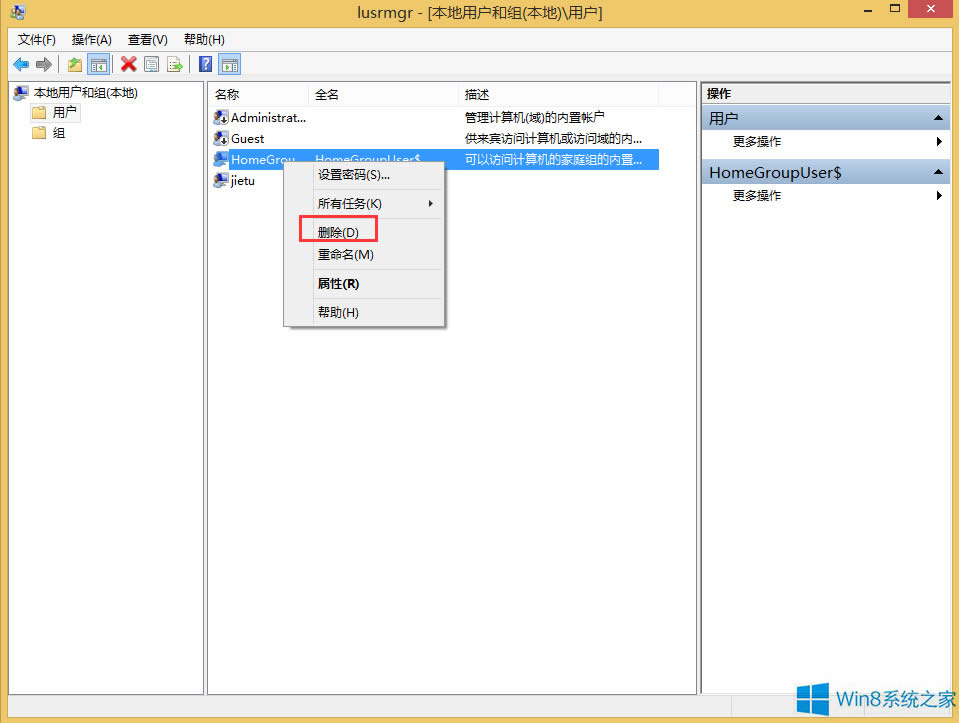Open the 查看(V) menu

coord(146,39)
